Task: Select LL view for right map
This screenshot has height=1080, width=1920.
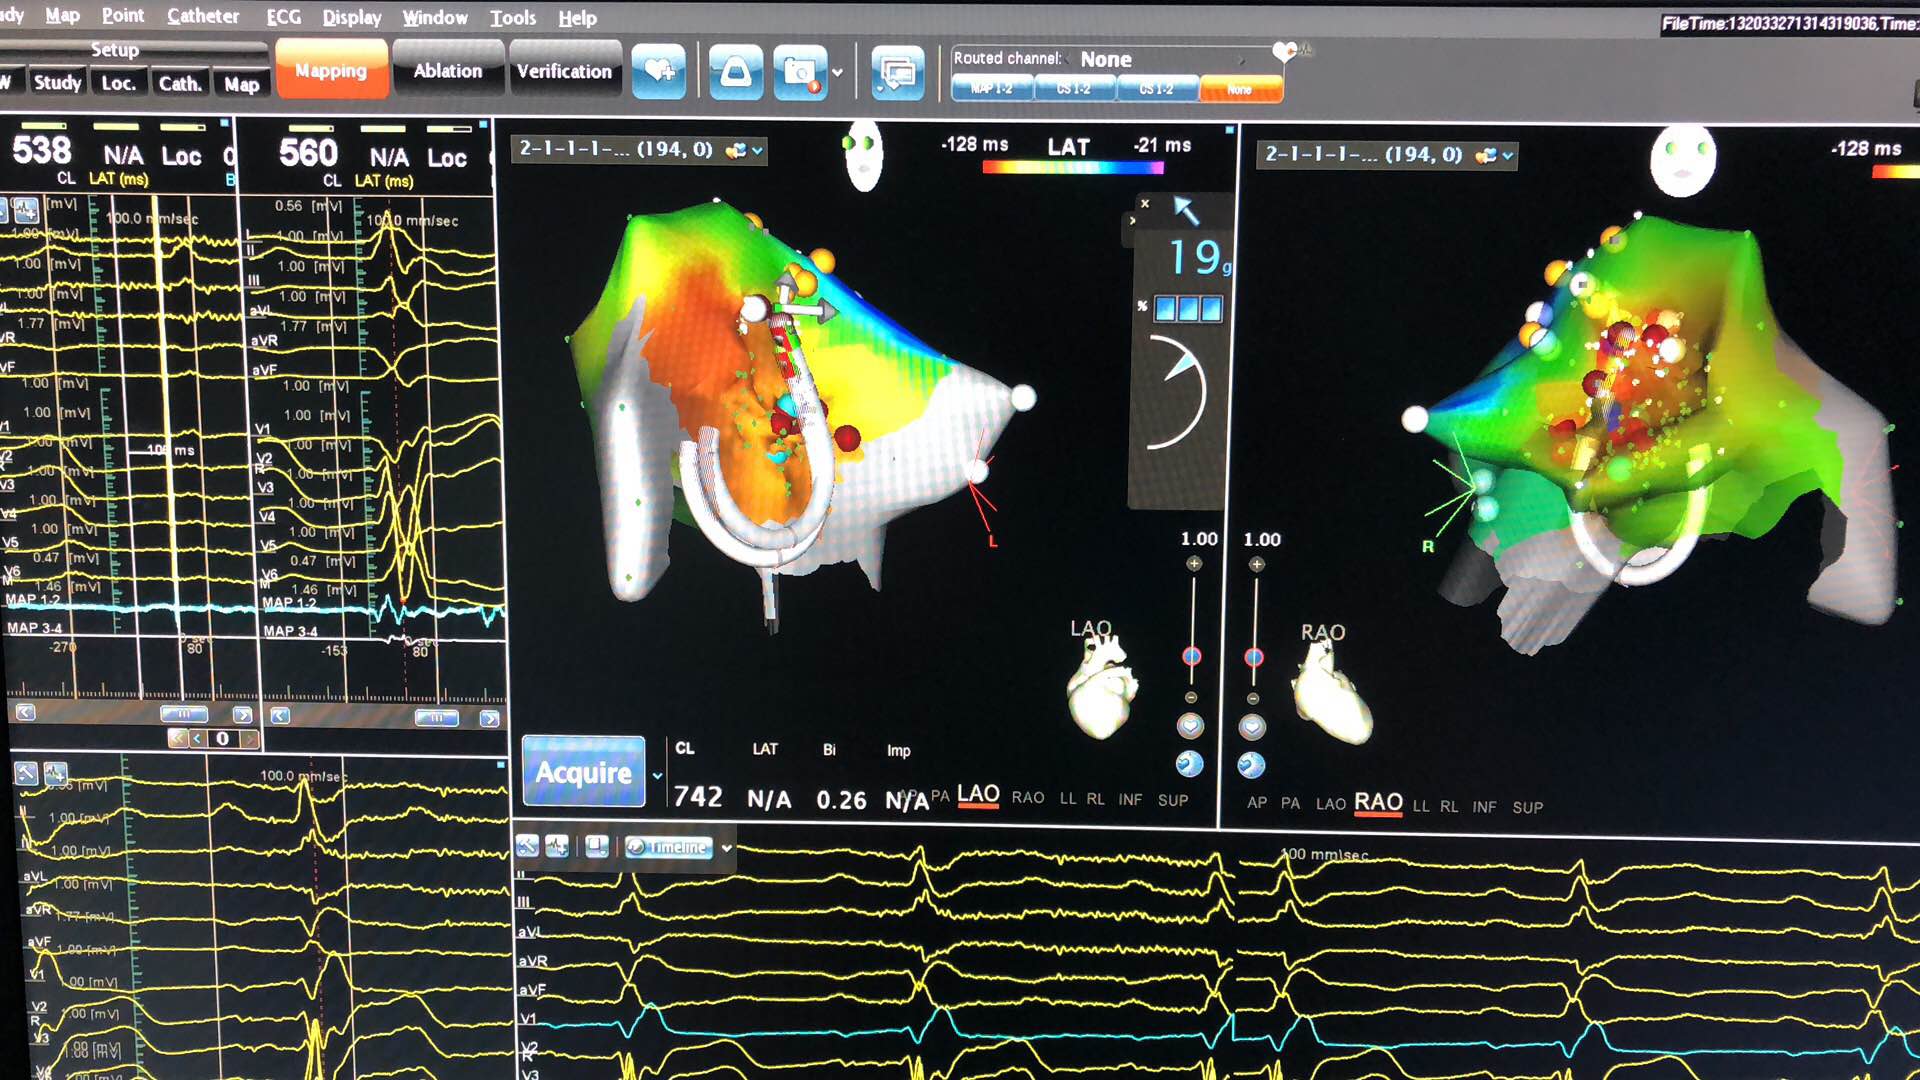Action: 1421,806
